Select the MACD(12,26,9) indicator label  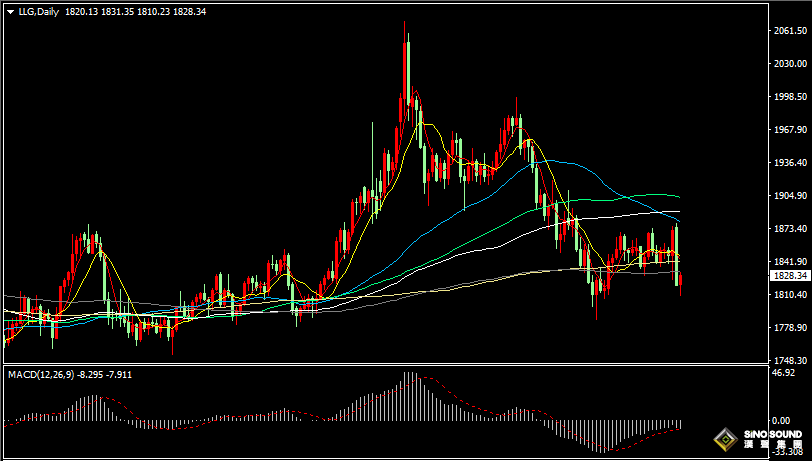(x=41, y=374)
